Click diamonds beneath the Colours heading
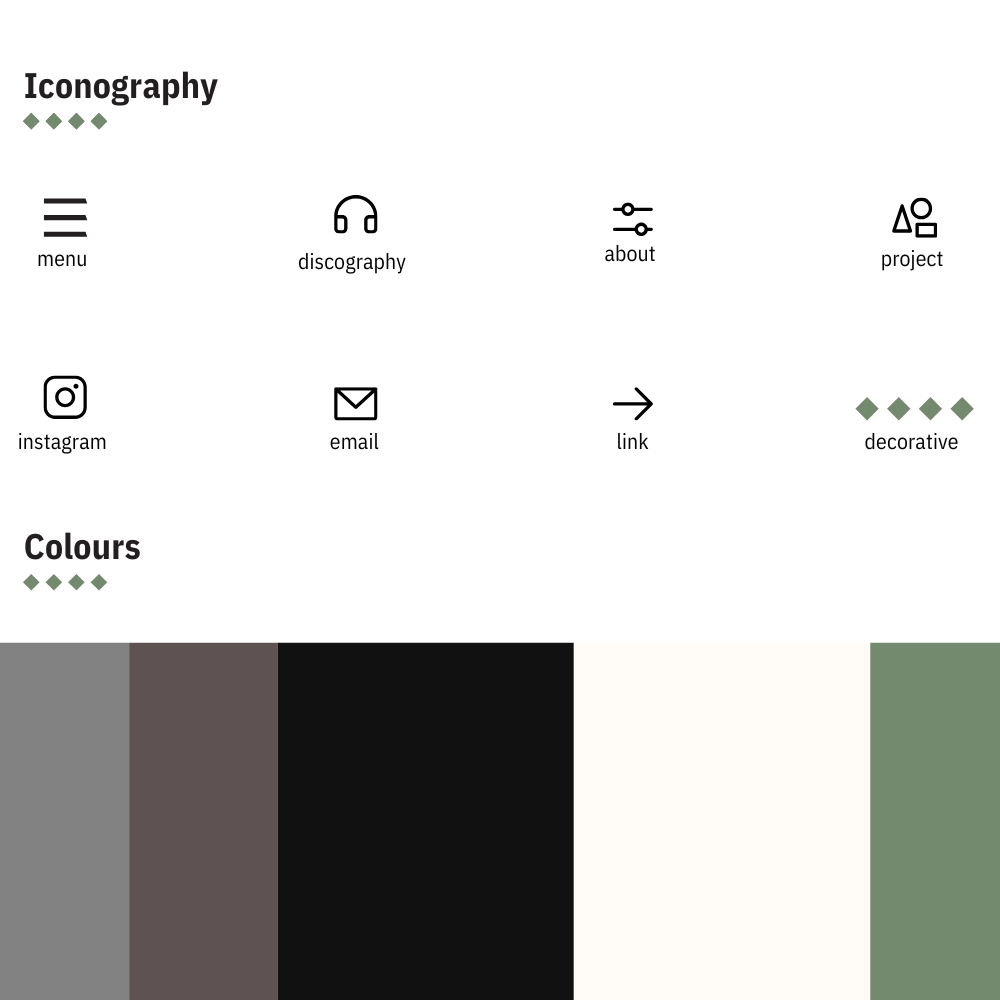 [65, 582]
